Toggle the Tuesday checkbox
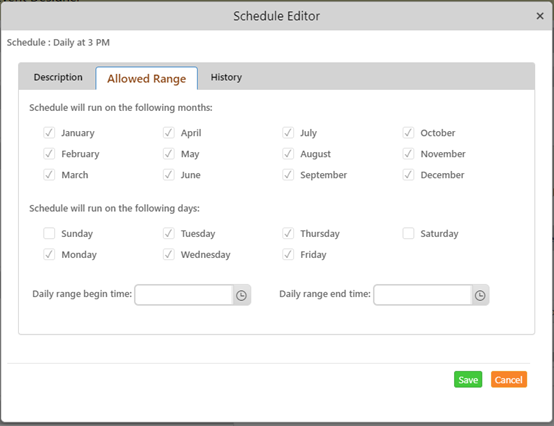This screenshot has height=426, width=554. click(169, 233)
